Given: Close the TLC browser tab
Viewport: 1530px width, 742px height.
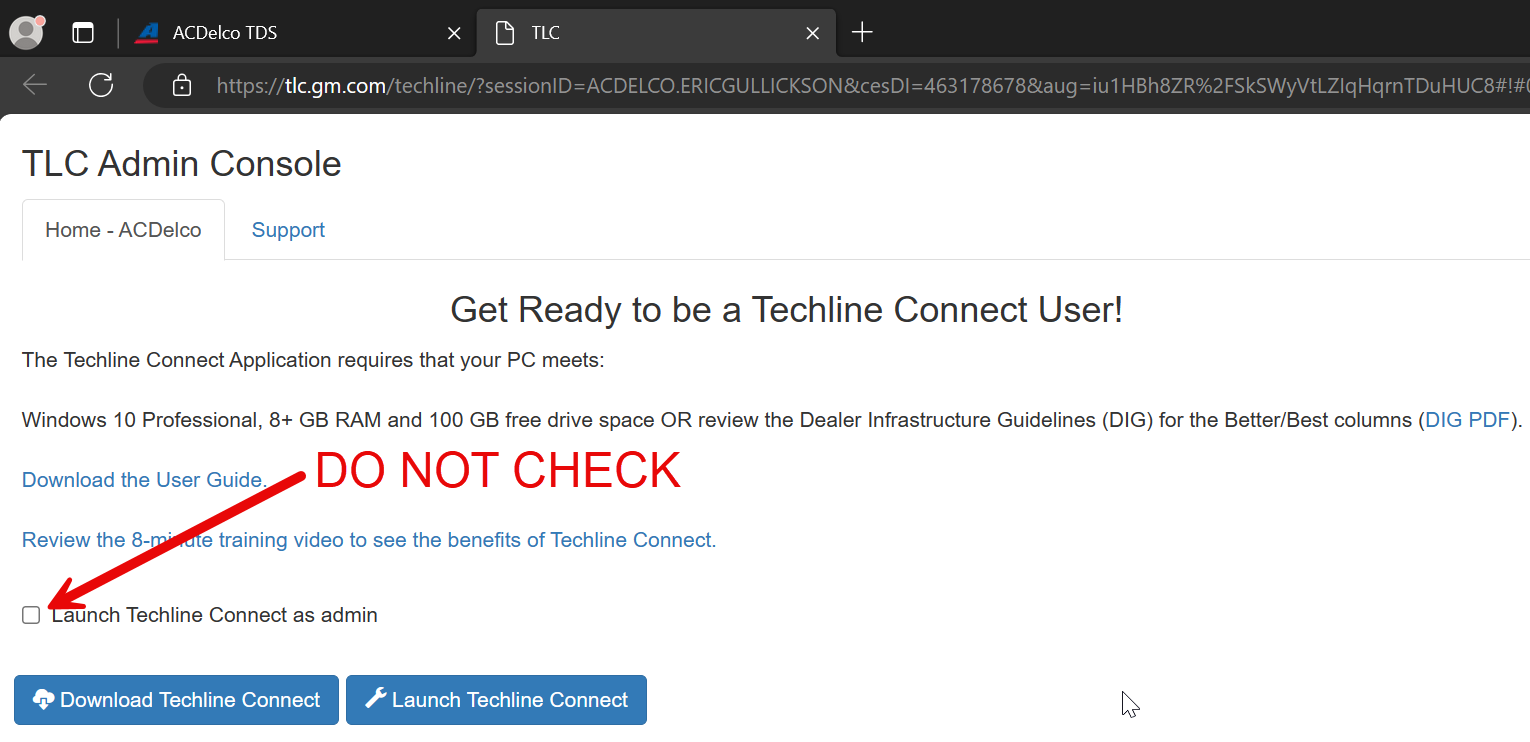Looking at the screenshot, I should pyautogui.click(x=813, y=33).
